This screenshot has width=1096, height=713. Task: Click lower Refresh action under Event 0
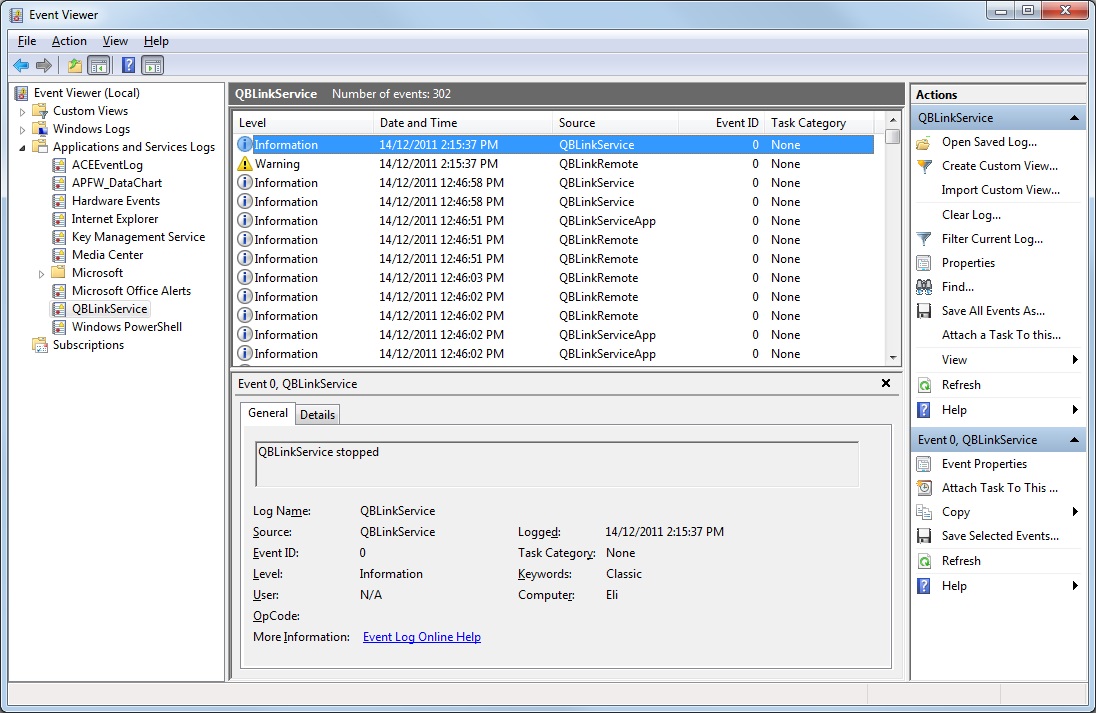961,561
